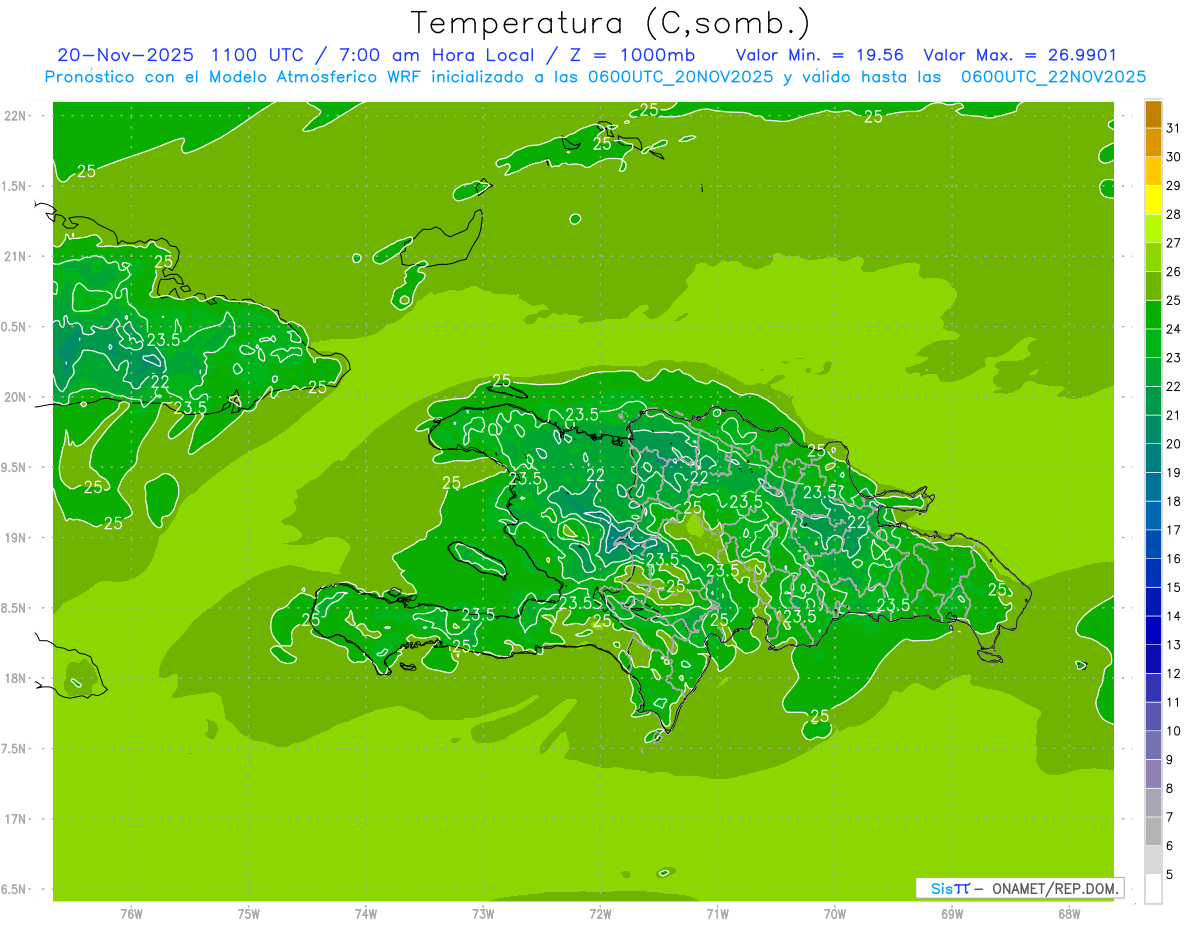Click the color scale label "17"

pyautogui.click(x=1174, y=530)
